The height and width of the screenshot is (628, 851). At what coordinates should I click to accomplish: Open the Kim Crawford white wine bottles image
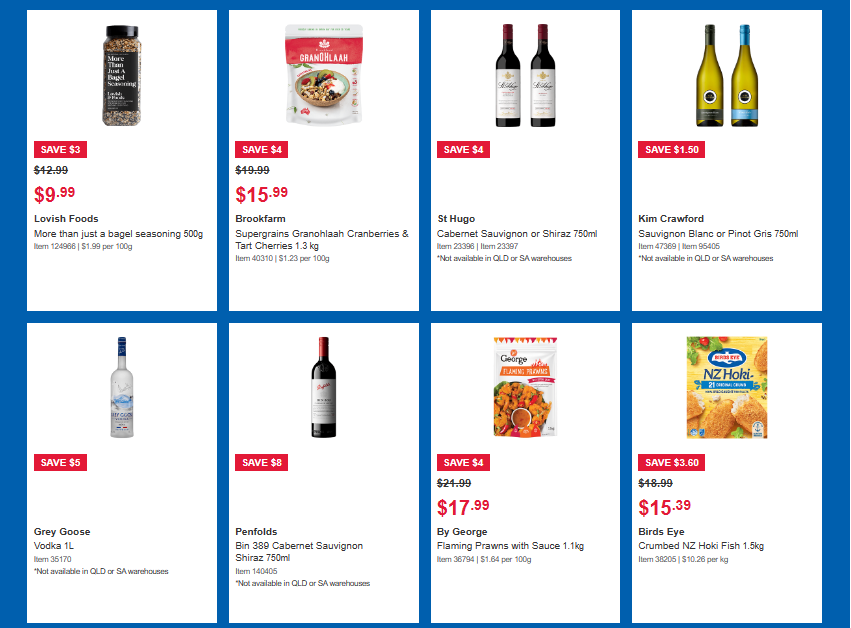pyautogui.click(x=727, y=75)
